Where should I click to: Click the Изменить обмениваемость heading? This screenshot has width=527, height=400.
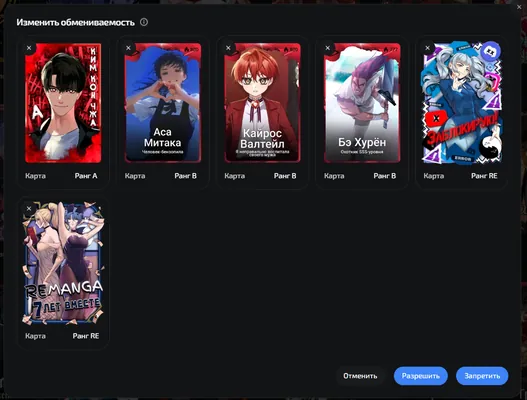click(x=76, y=23)
